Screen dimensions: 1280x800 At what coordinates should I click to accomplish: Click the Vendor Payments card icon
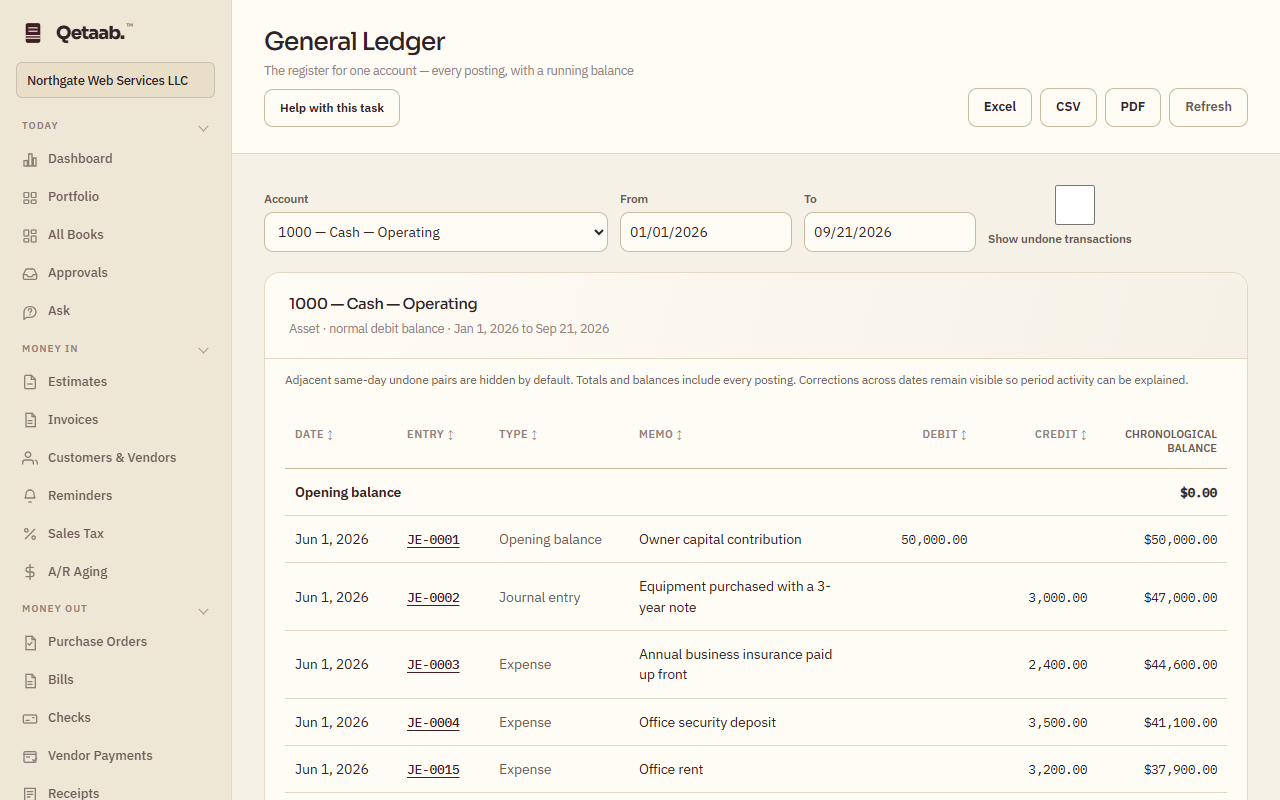click(30, 756)
